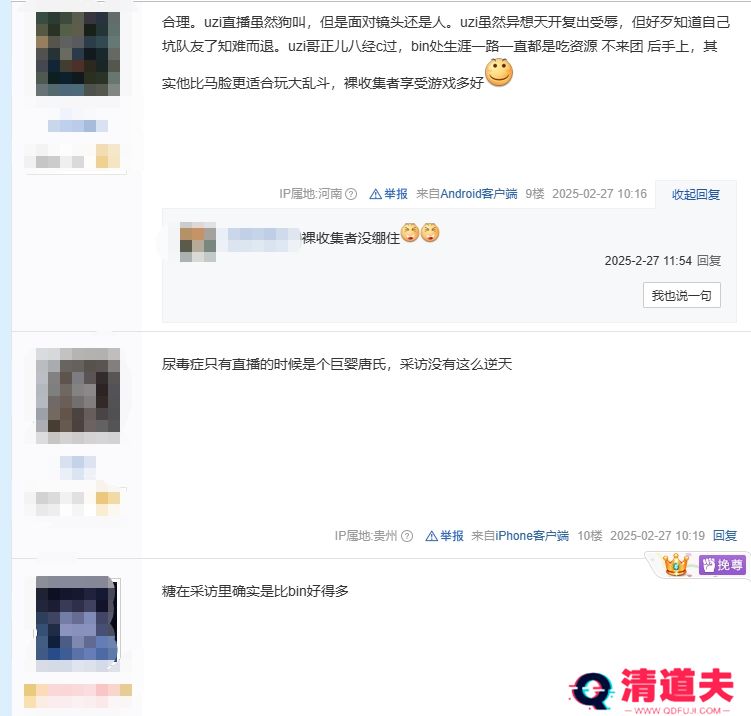
Task: Click the smiley emoji in floor 9 post
Action: coord(499,73)
